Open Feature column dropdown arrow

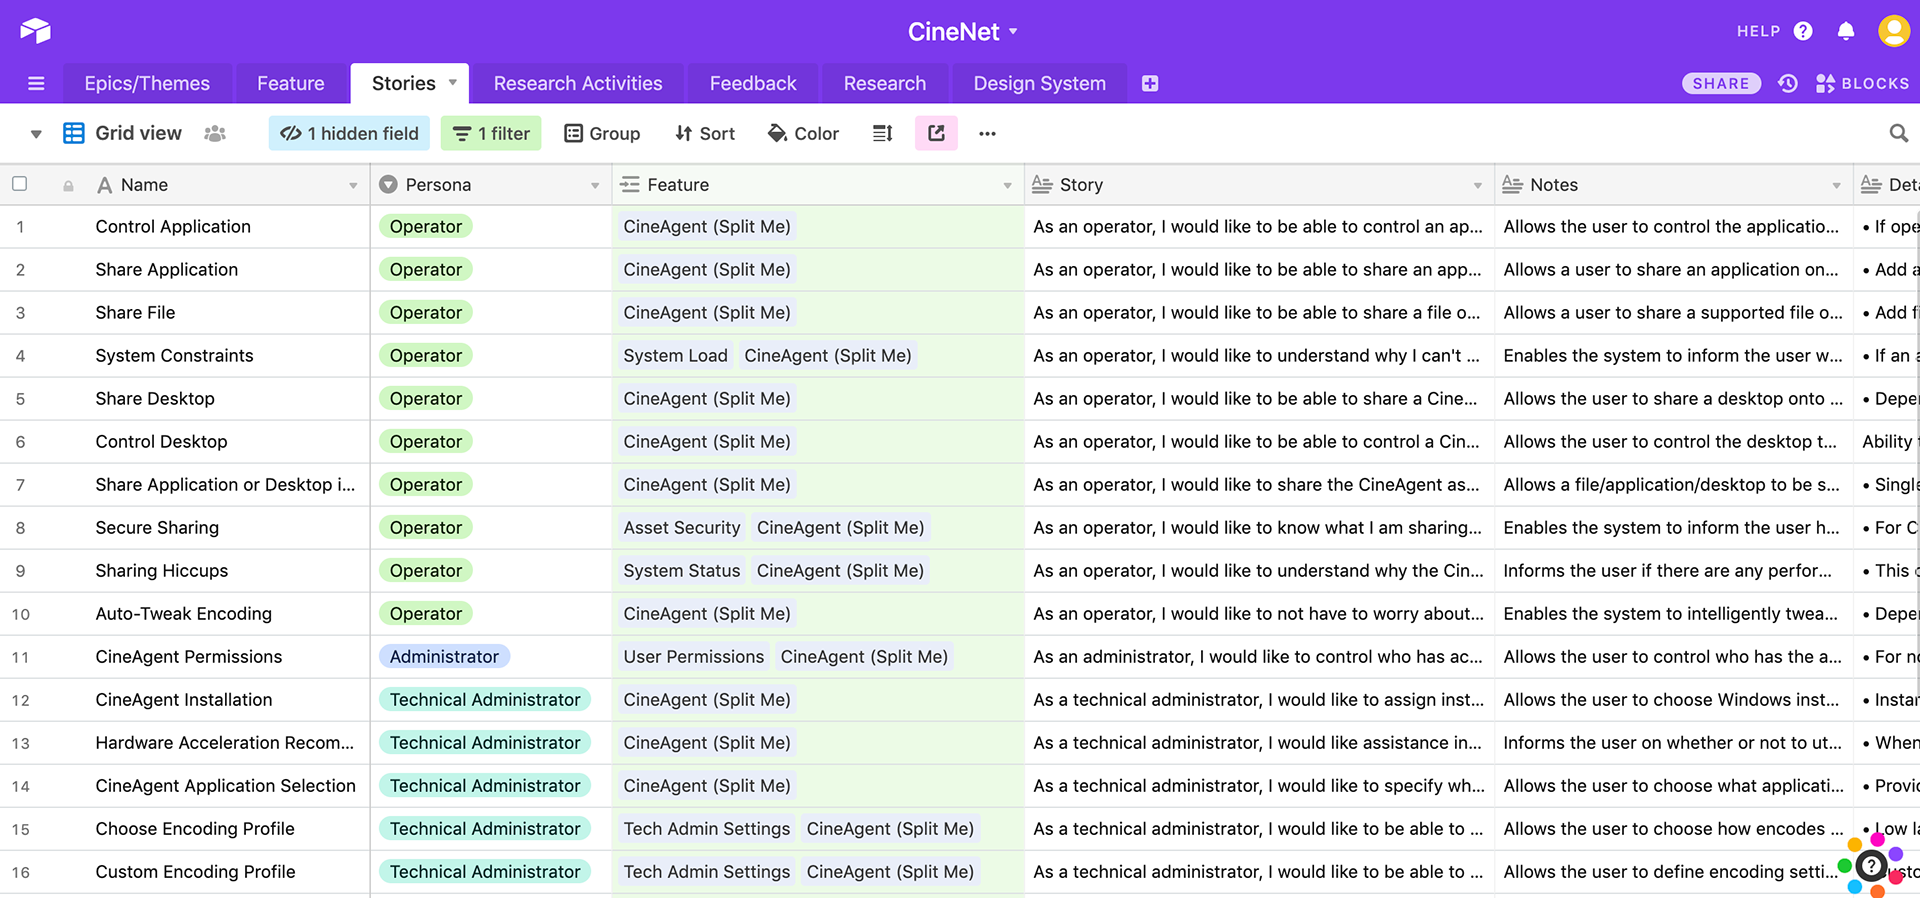click(1007, 186)
